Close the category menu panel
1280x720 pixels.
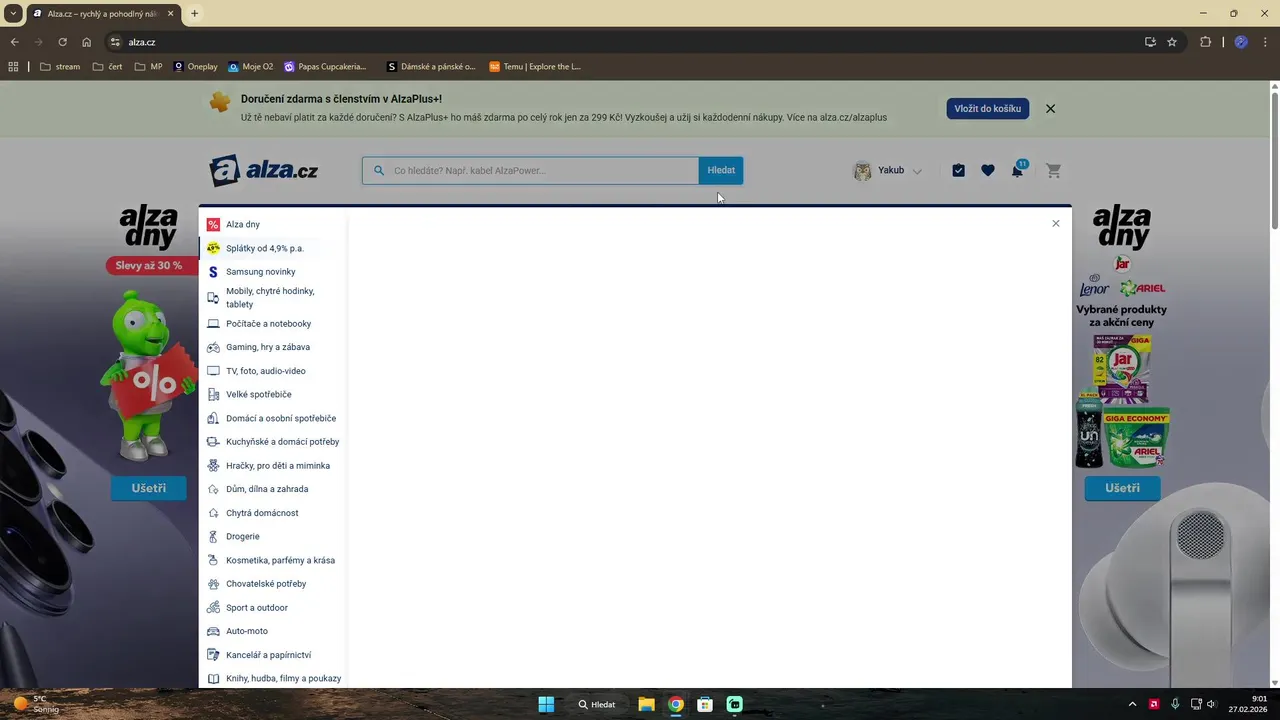click(1056, 224)
